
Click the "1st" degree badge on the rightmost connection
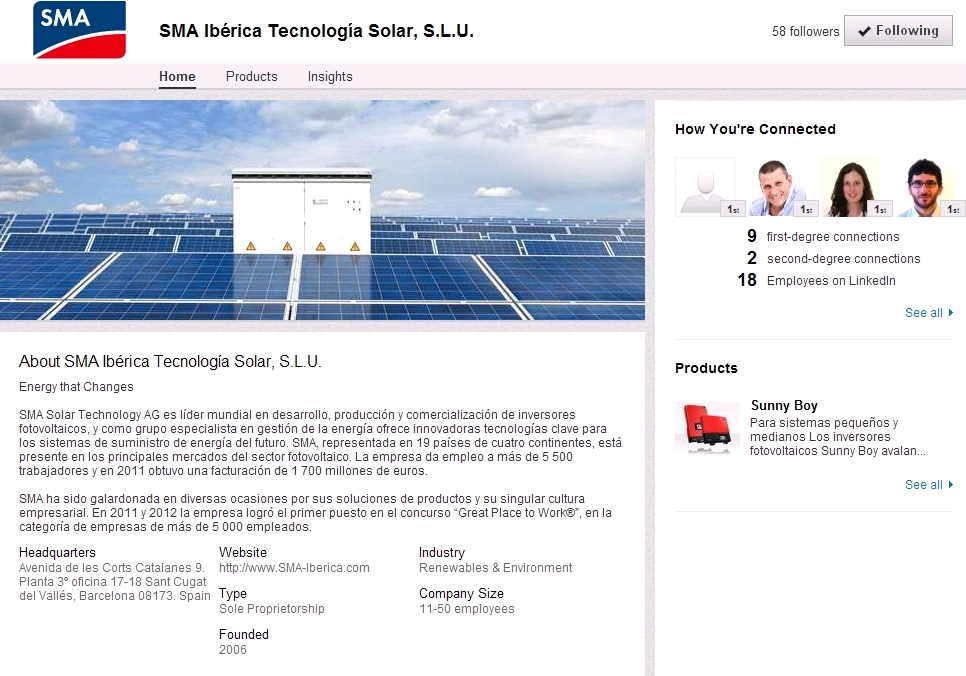coord(950,207)
